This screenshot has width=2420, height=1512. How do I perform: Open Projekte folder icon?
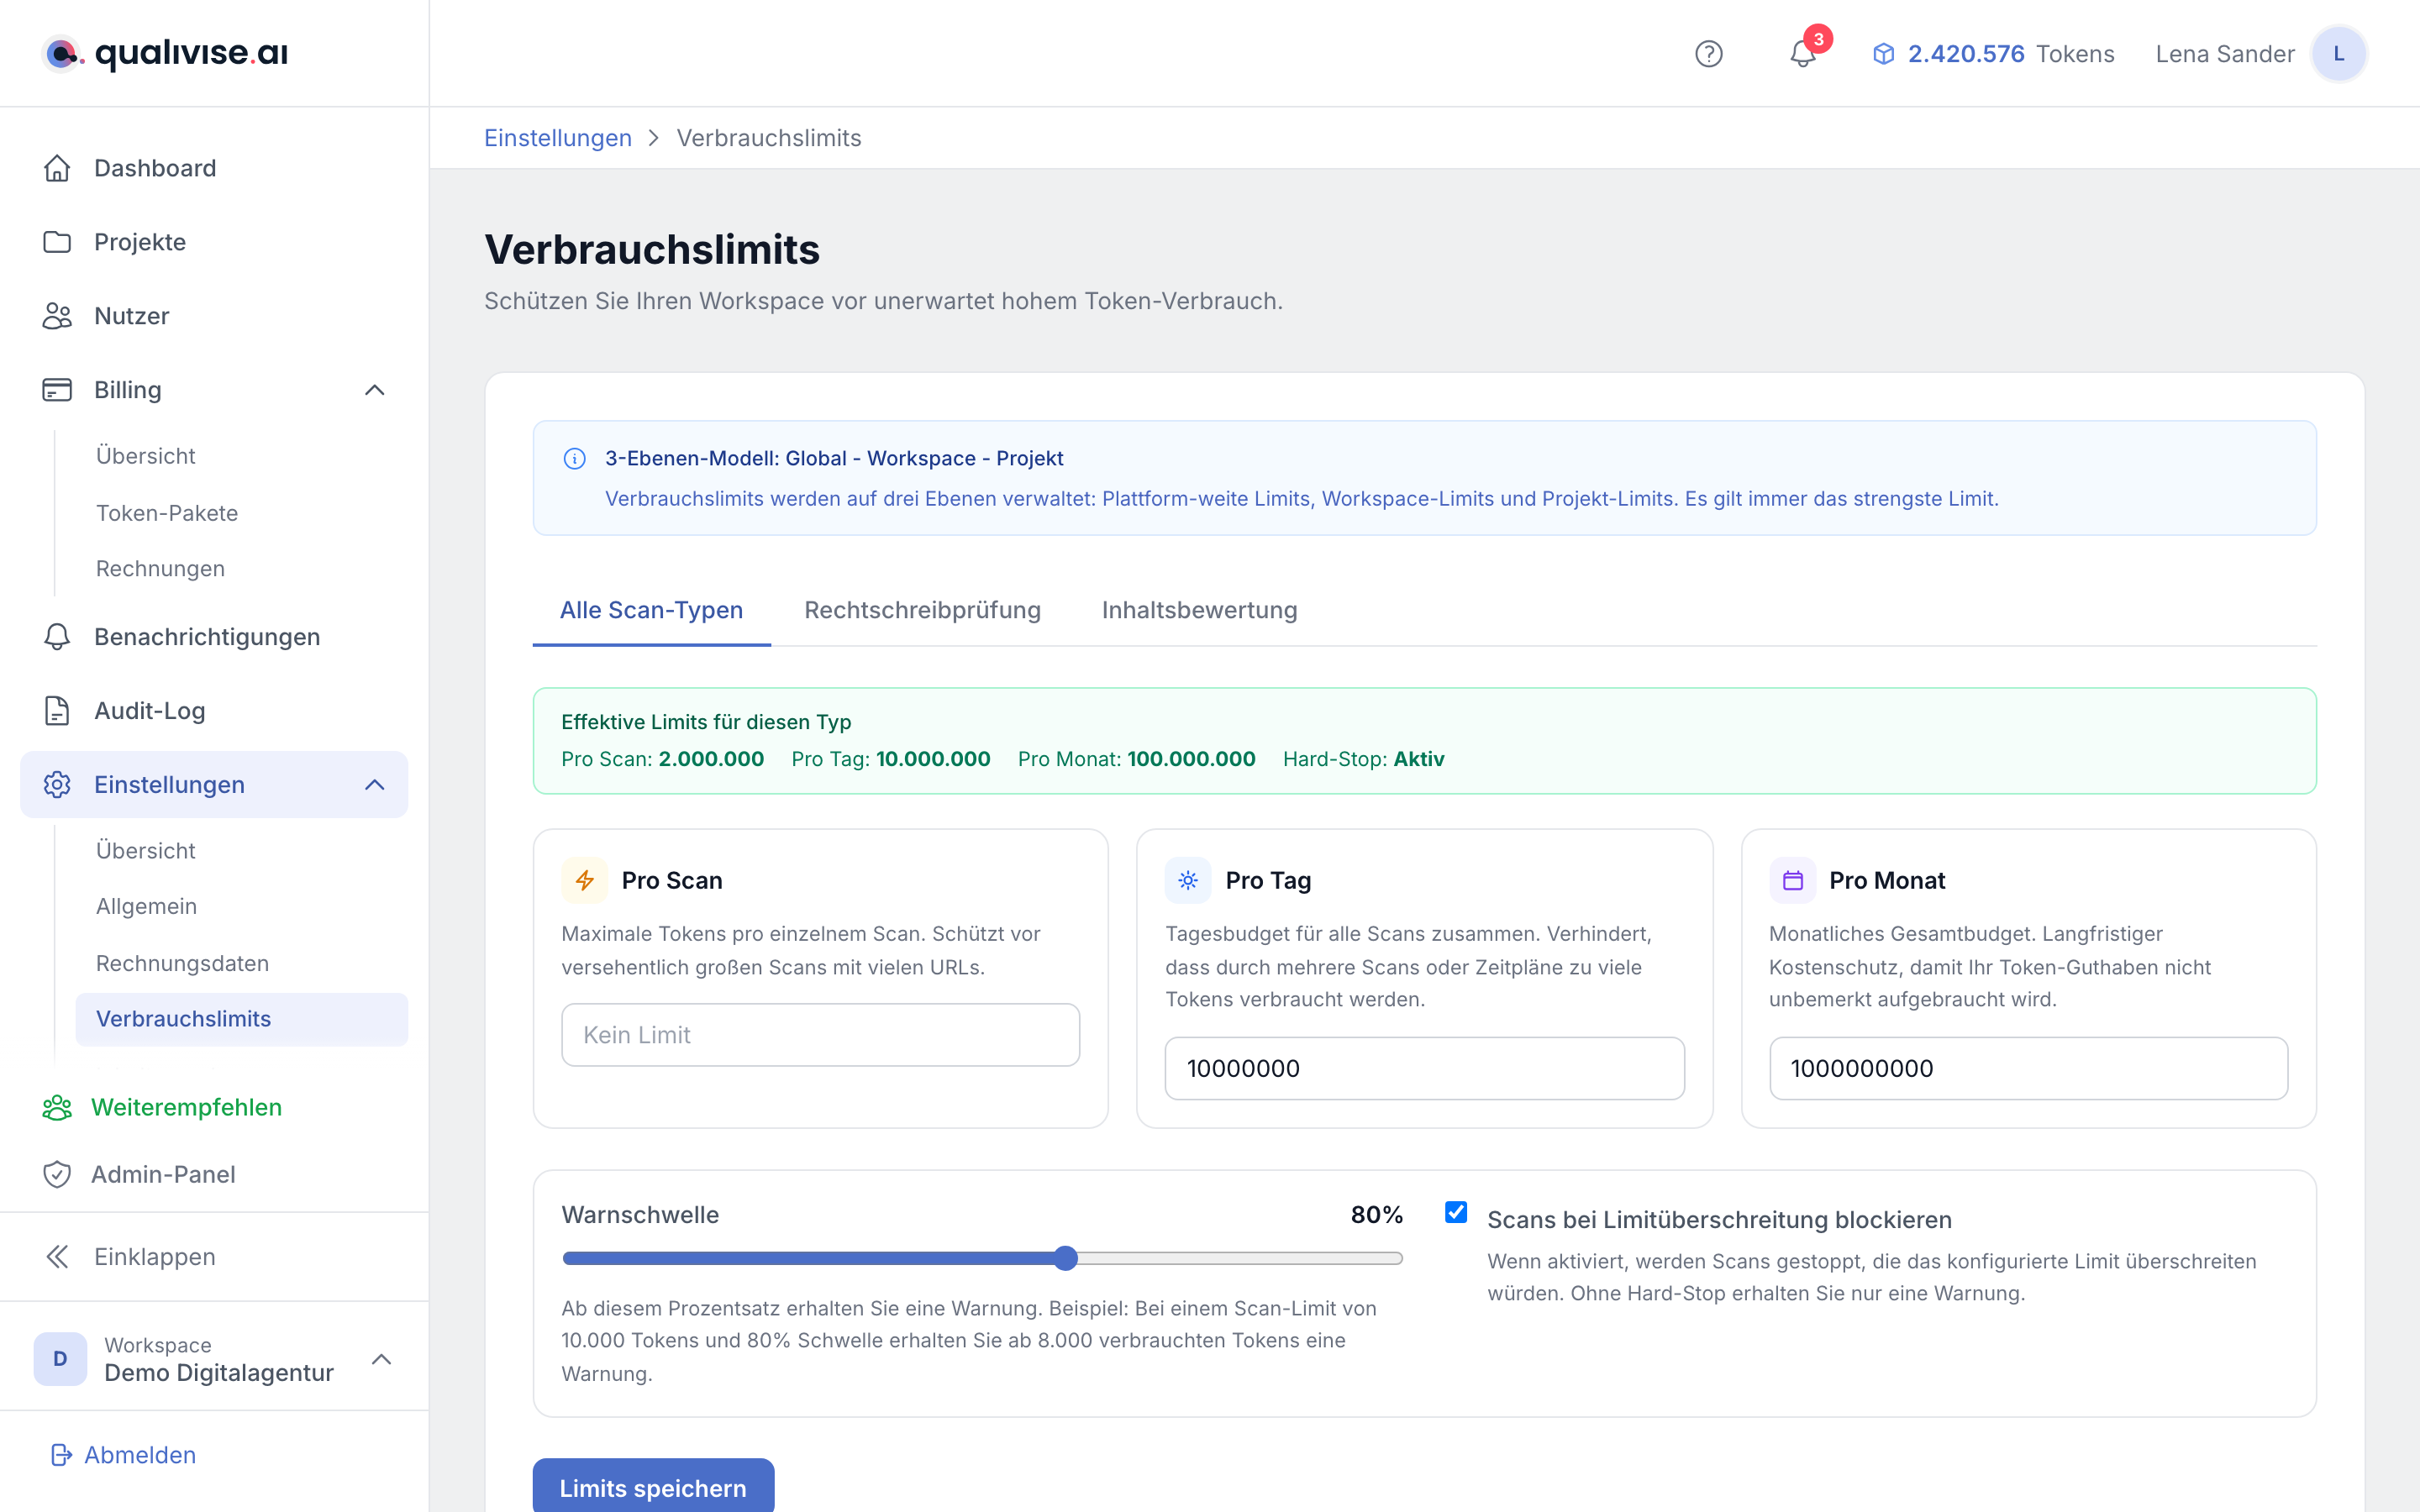57,242
